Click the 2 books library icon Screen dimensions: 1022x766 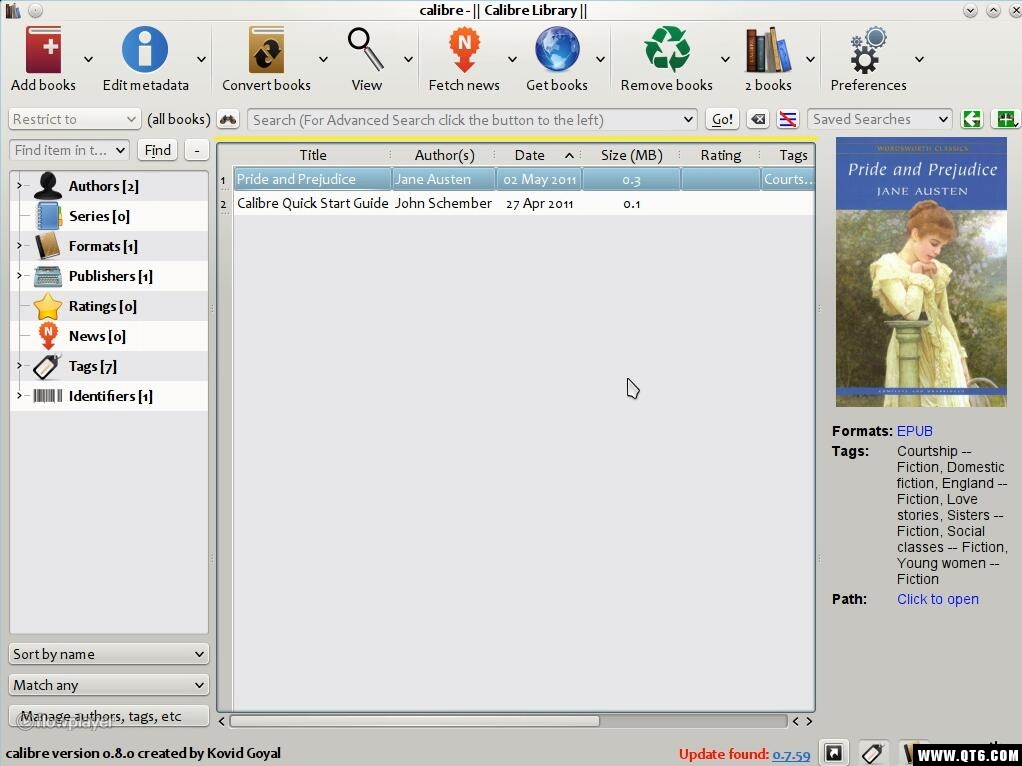point(768,49)
